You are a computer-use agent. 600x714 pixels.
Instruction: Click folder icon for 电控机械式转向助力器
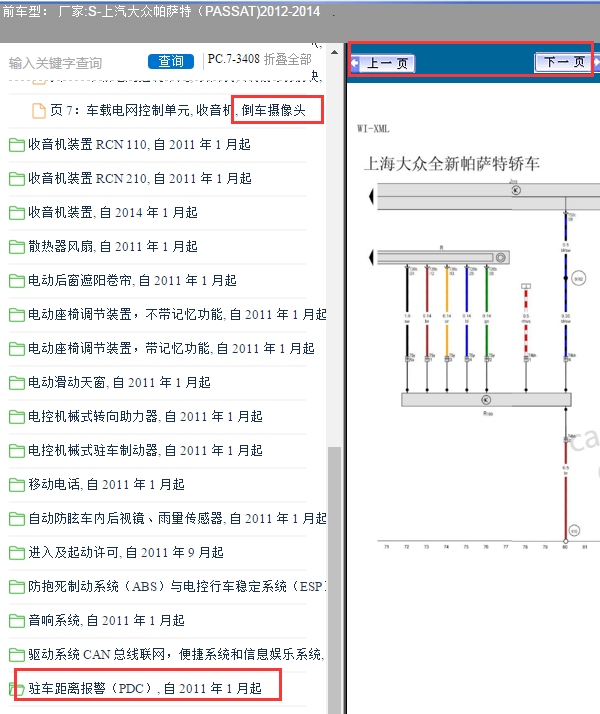[17, 417]
